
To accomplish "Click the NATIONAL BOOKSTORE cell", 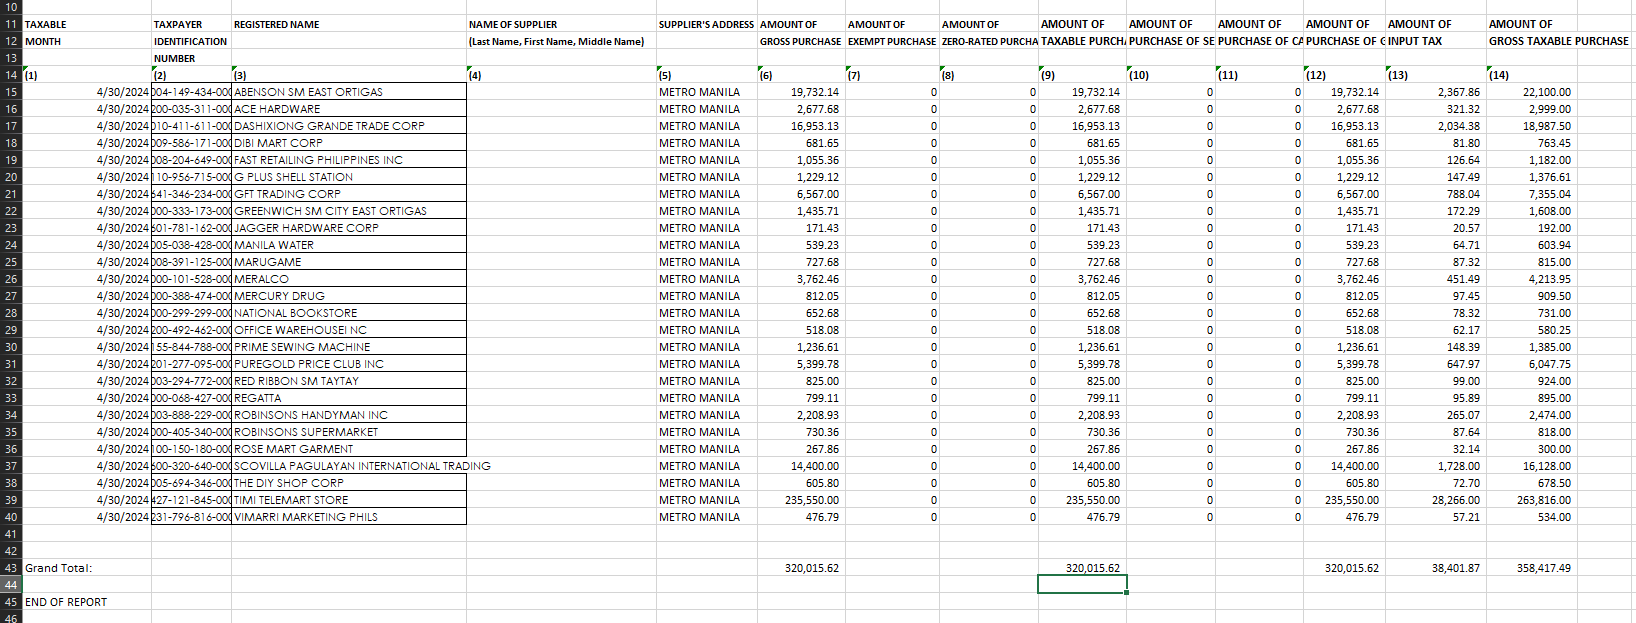I will (349, 313).
